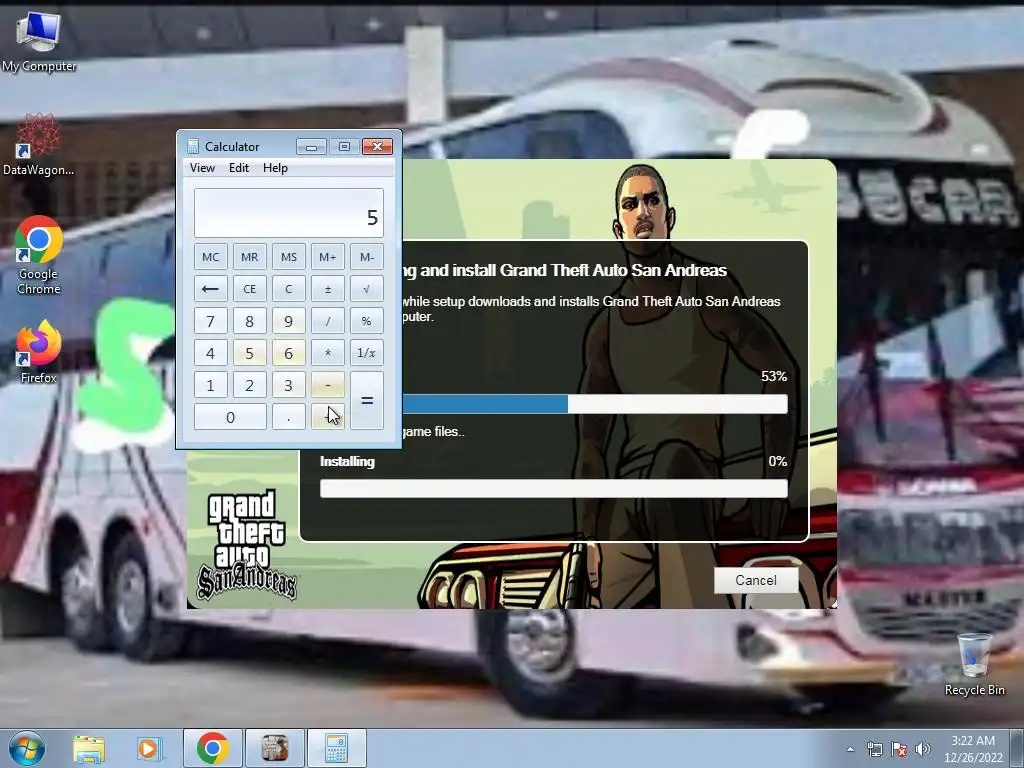Click the equals key
The width and height of the screenshot is (1024, 768).
click(x=367, y=401)
